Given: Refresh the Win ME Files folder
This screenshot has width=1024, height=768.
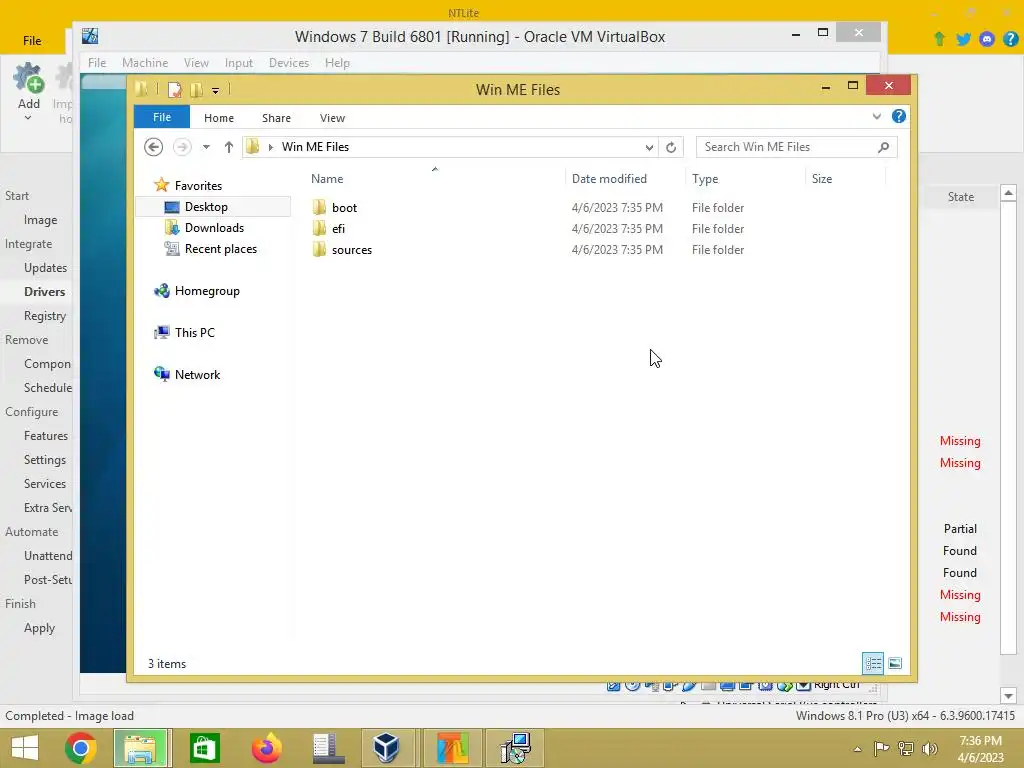Looking at the screenshot, I should pyautogui.click(x=671, y=147).
